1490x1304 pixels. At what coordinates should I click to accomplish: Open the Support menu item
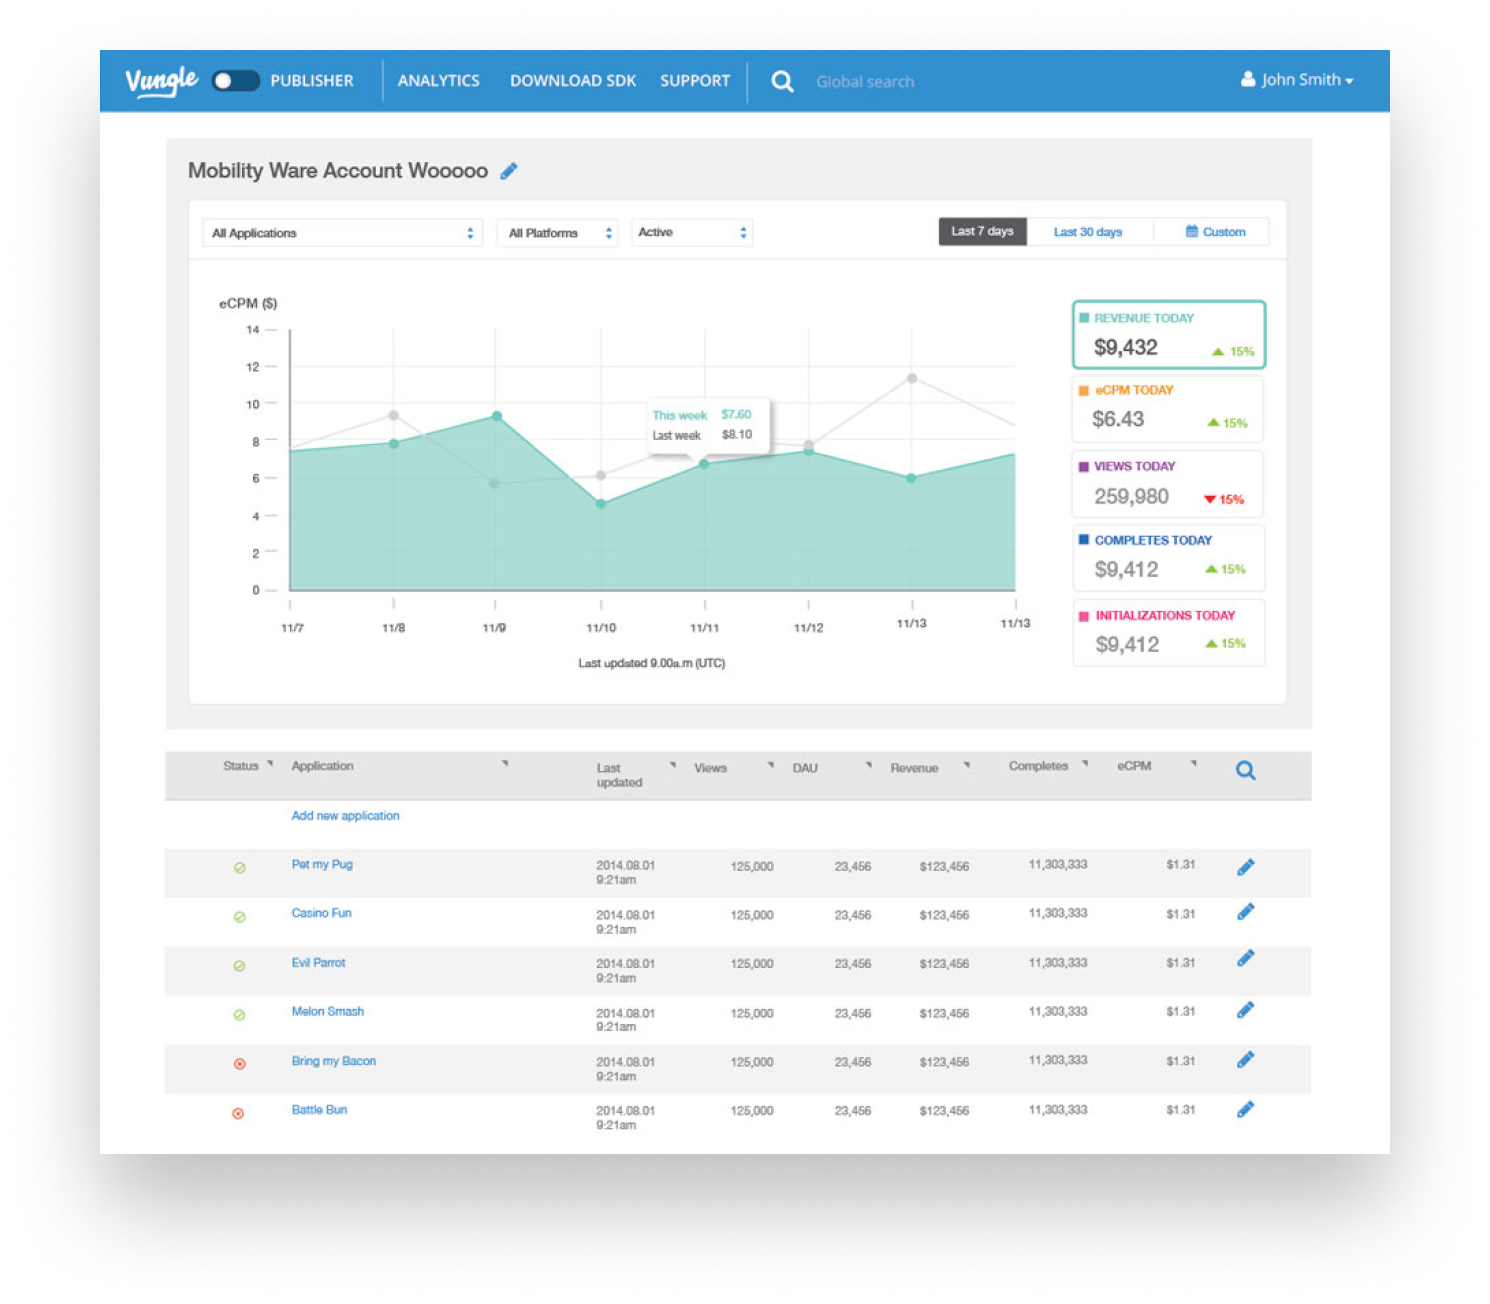click(x=695, y=81)
